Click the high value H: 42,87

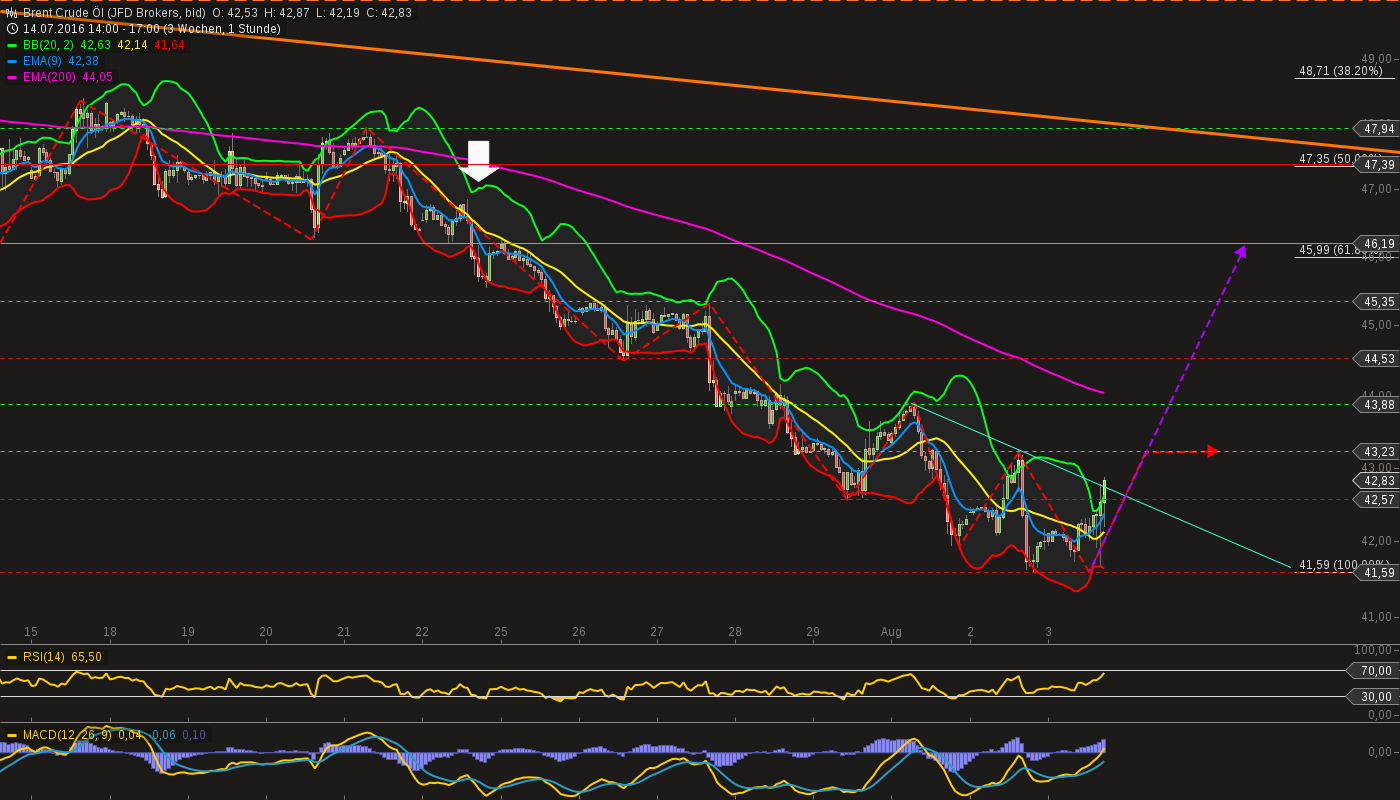287,13
